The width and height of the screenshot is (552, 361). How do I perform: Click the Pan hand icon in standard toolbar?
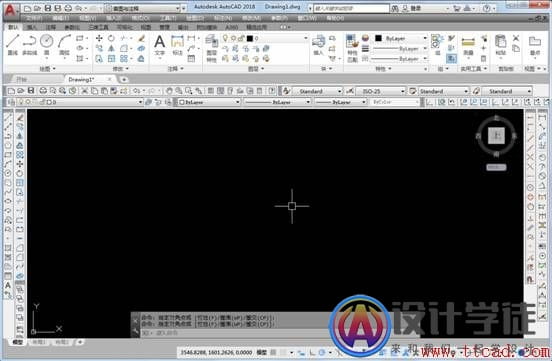[169, 91]
